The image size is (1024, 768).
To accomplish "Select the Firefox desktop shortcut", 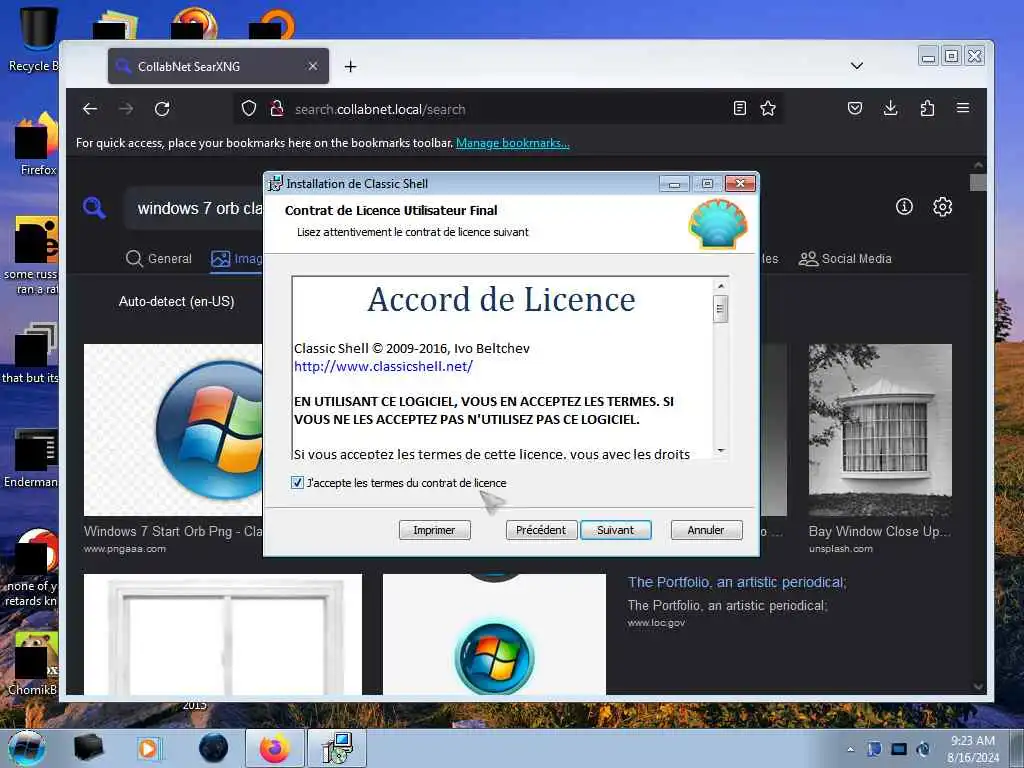I will (36, 144).
